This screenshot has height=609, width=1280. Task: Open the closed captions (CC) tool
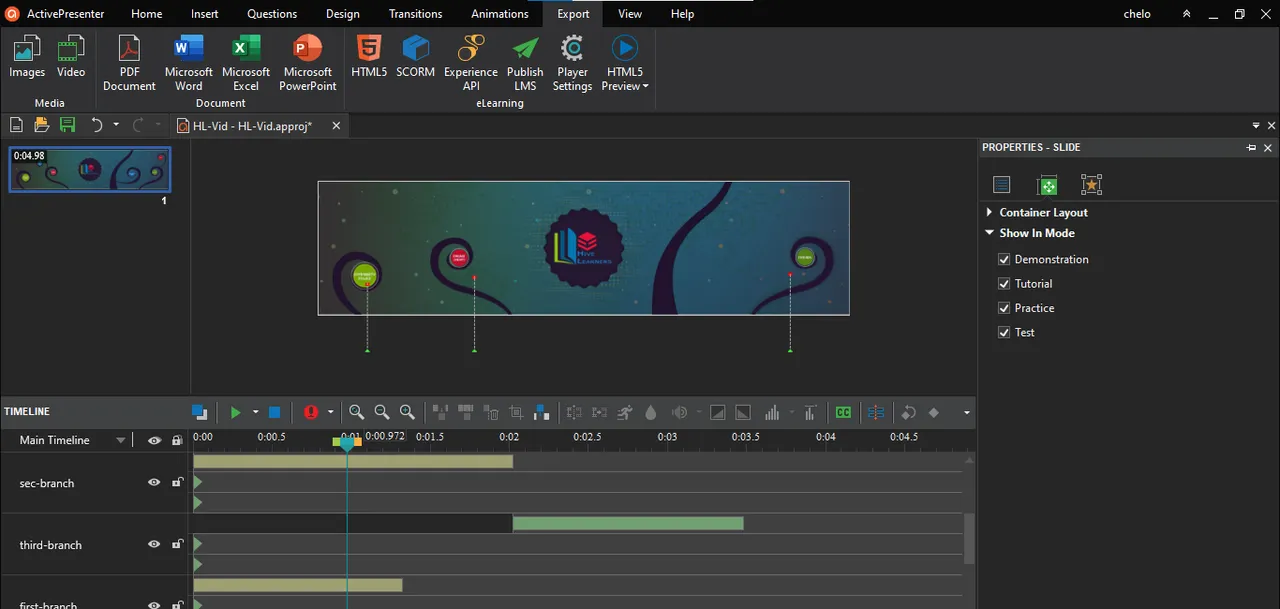(x=844, y=412)
